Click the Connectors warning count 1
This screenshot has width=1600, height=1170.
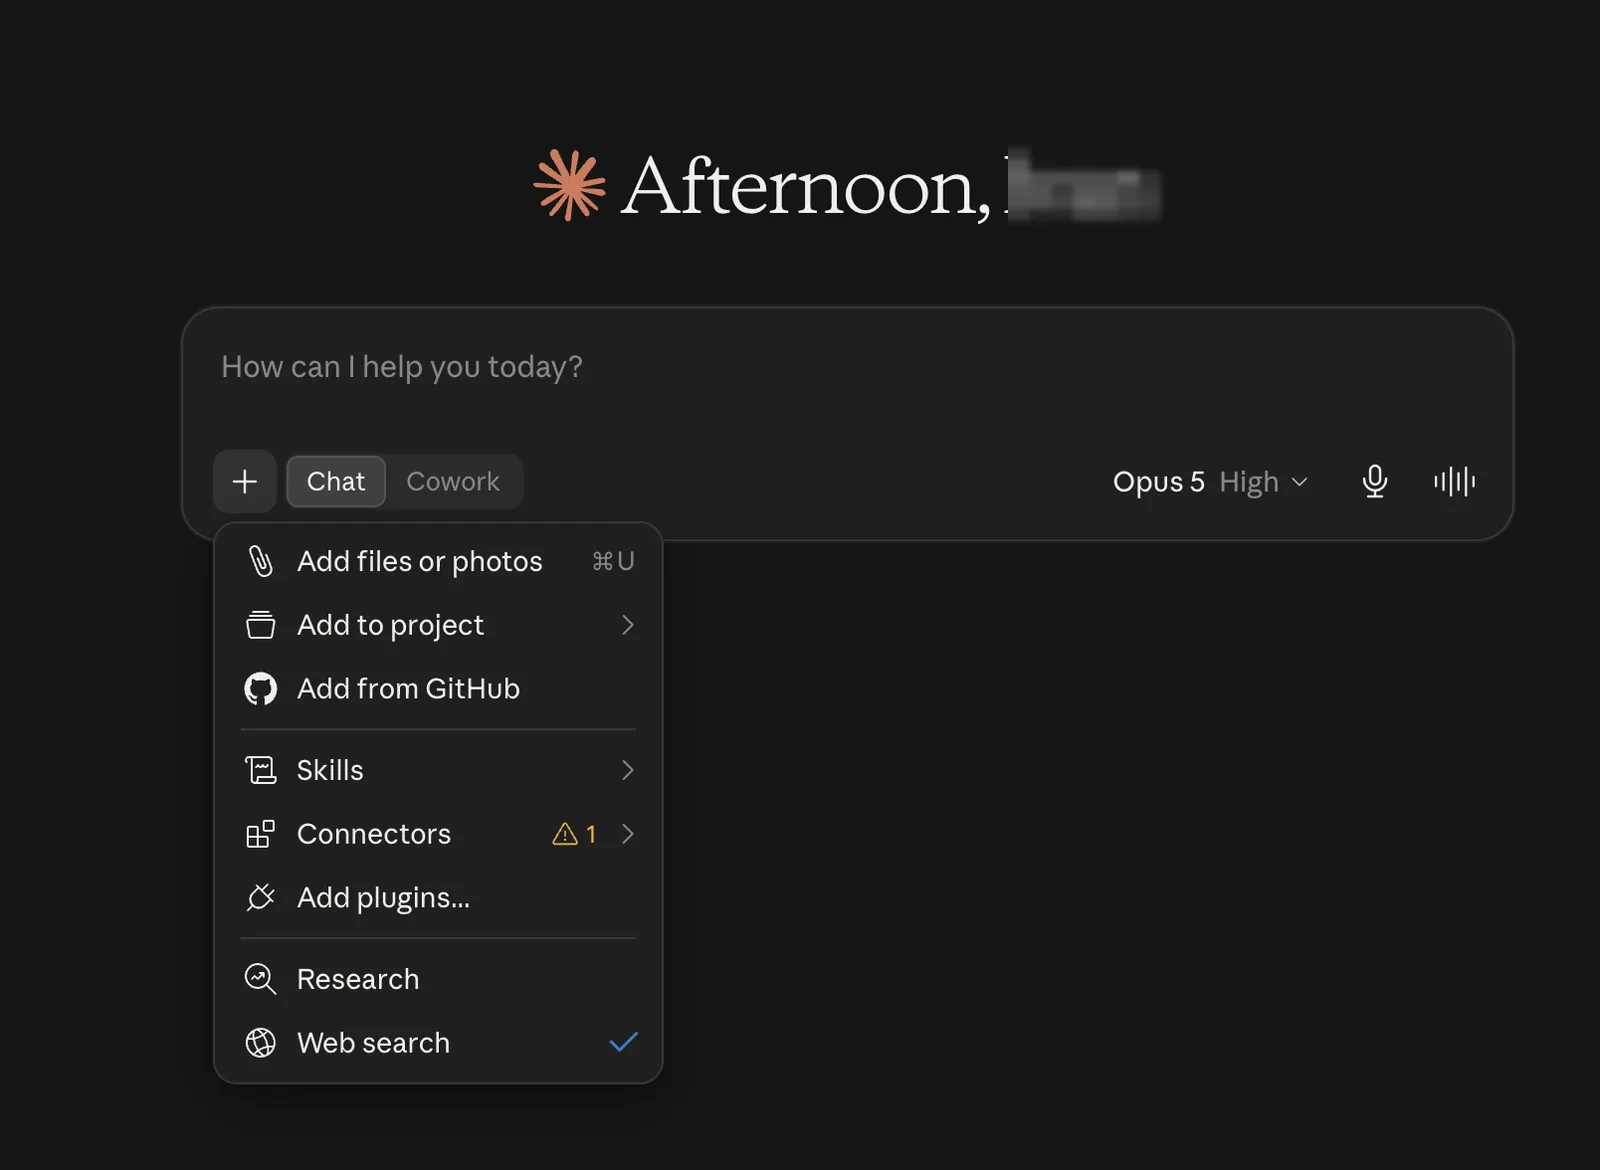click(591, 834)
